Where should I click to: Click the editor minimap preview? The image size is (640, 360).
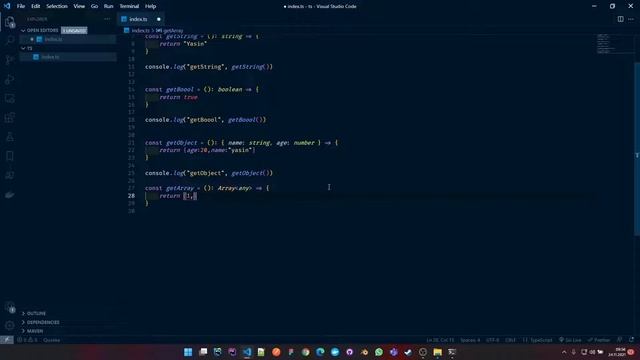[615, 44]
